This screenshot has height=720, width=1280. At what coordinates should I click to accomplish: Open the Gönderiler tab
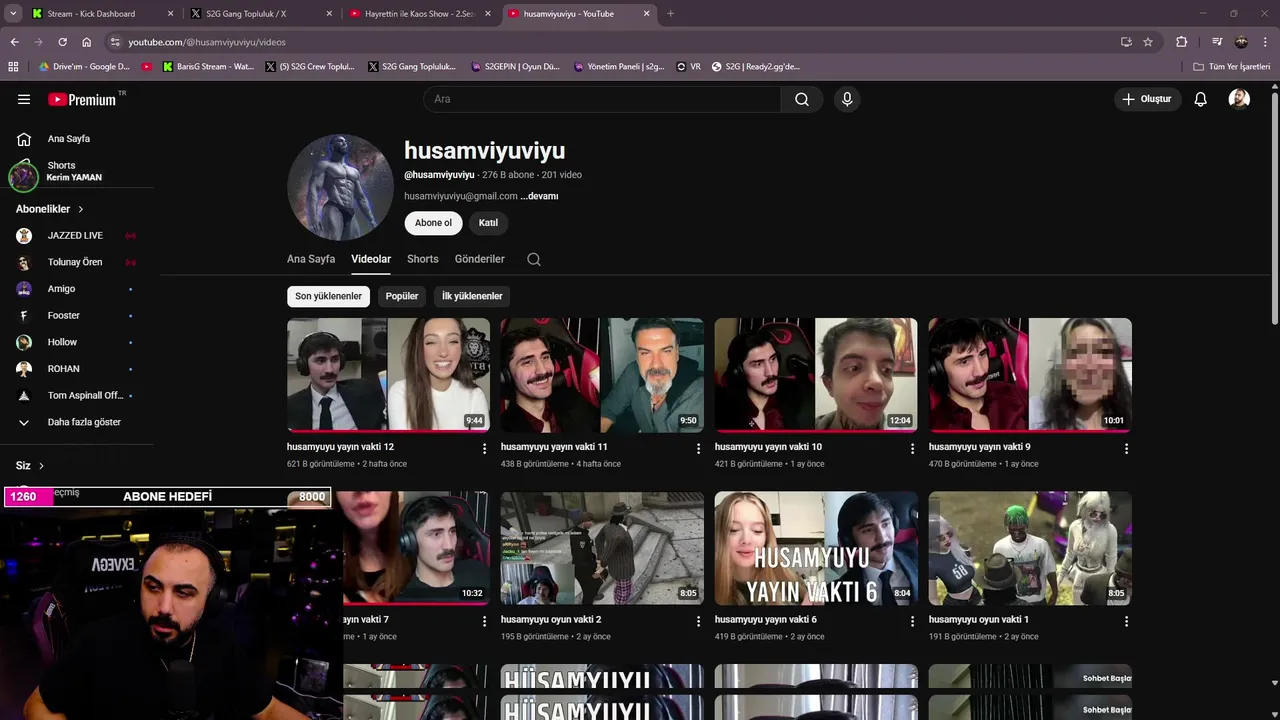coord(480,259)
